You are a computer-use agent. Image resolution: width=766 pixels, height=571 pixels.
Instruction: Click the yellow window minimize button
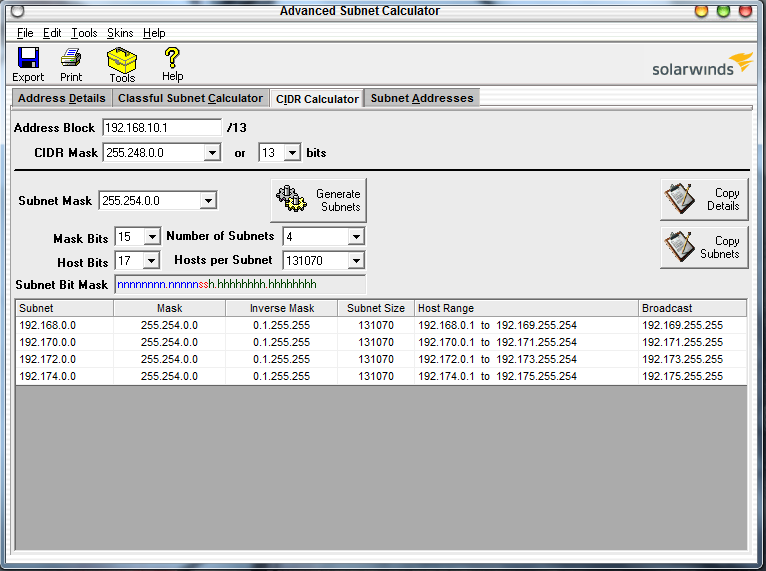(x=701, y=10)
